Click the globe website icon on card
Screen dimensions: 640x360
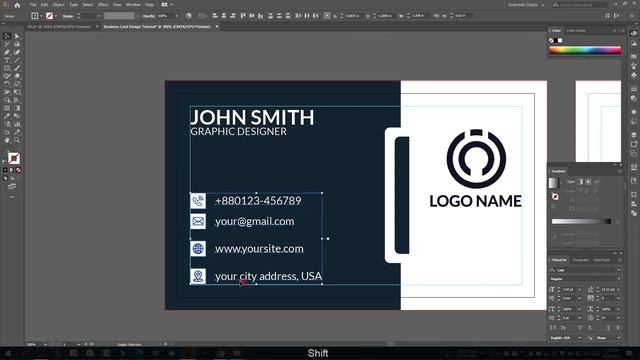point(198,249)
